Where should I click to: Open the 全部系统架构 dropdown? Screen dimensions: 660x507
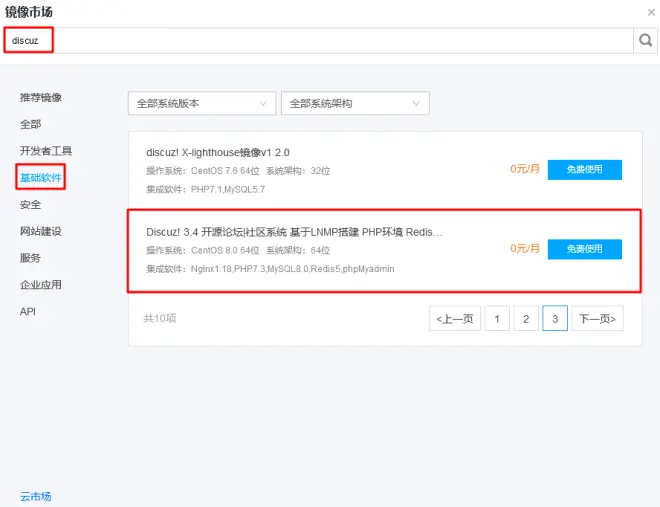tap(355, 103)
